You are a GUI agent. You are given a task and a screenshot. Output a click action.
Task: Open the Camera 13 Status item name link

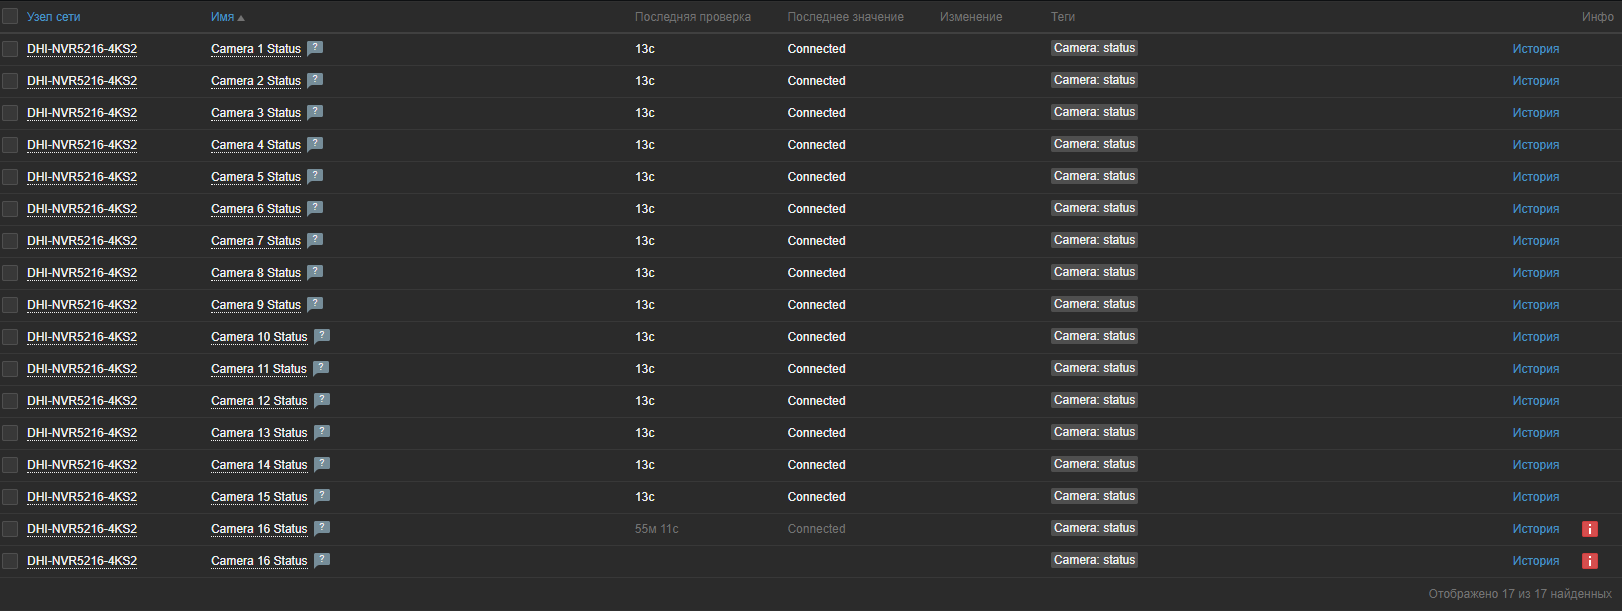pyautogui.click(x=259, y=433)
